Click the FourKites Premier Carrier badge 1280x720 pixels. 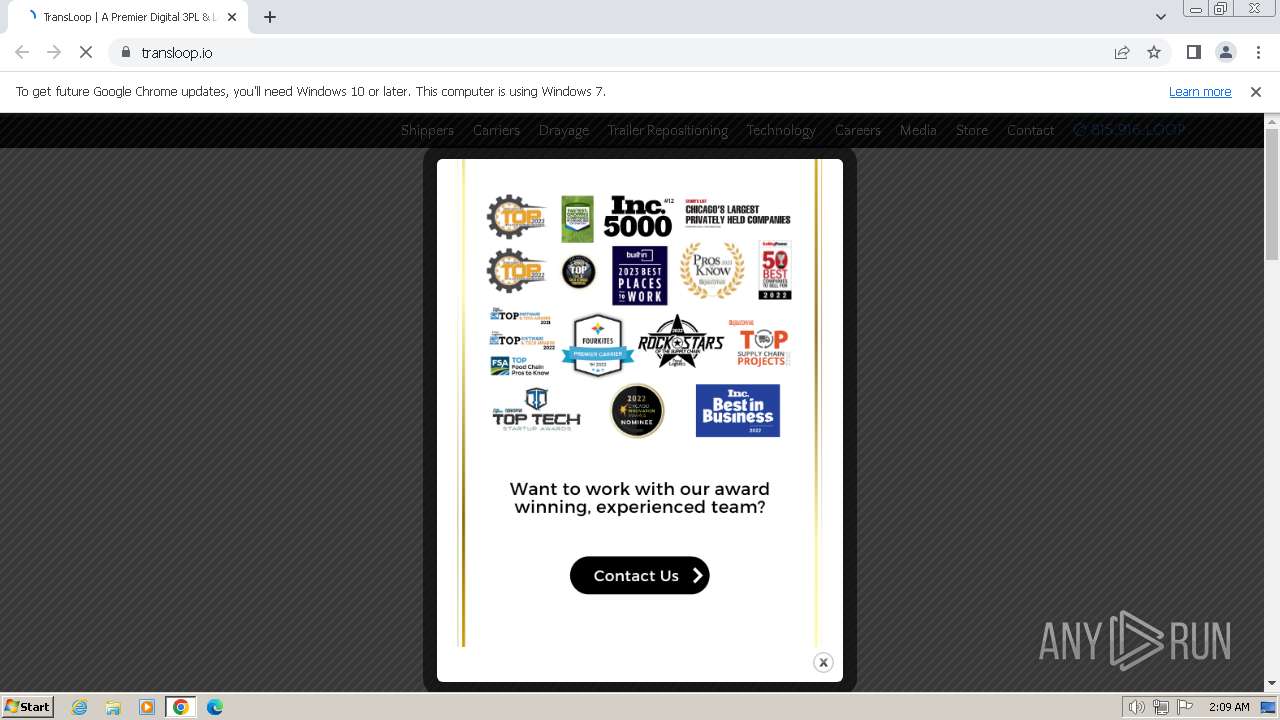point(597,345)
